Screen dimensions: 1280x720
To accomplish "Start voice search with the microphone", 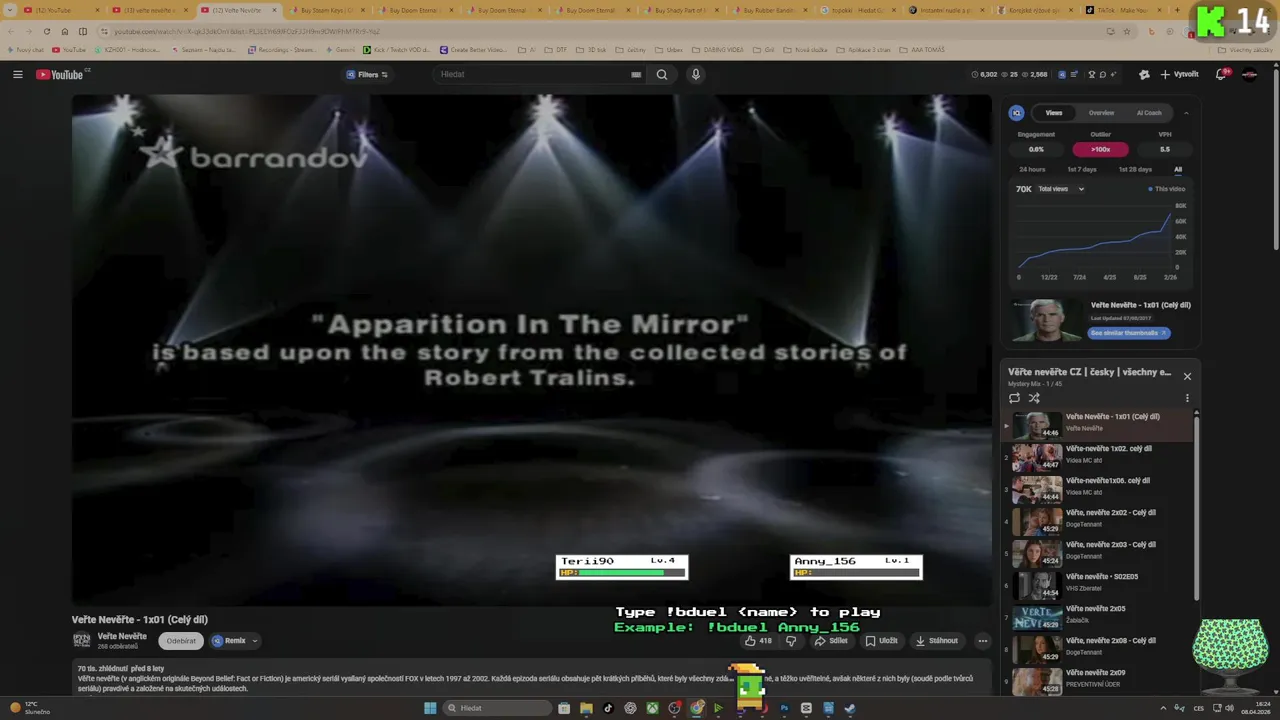I will [x=696, y=74].
